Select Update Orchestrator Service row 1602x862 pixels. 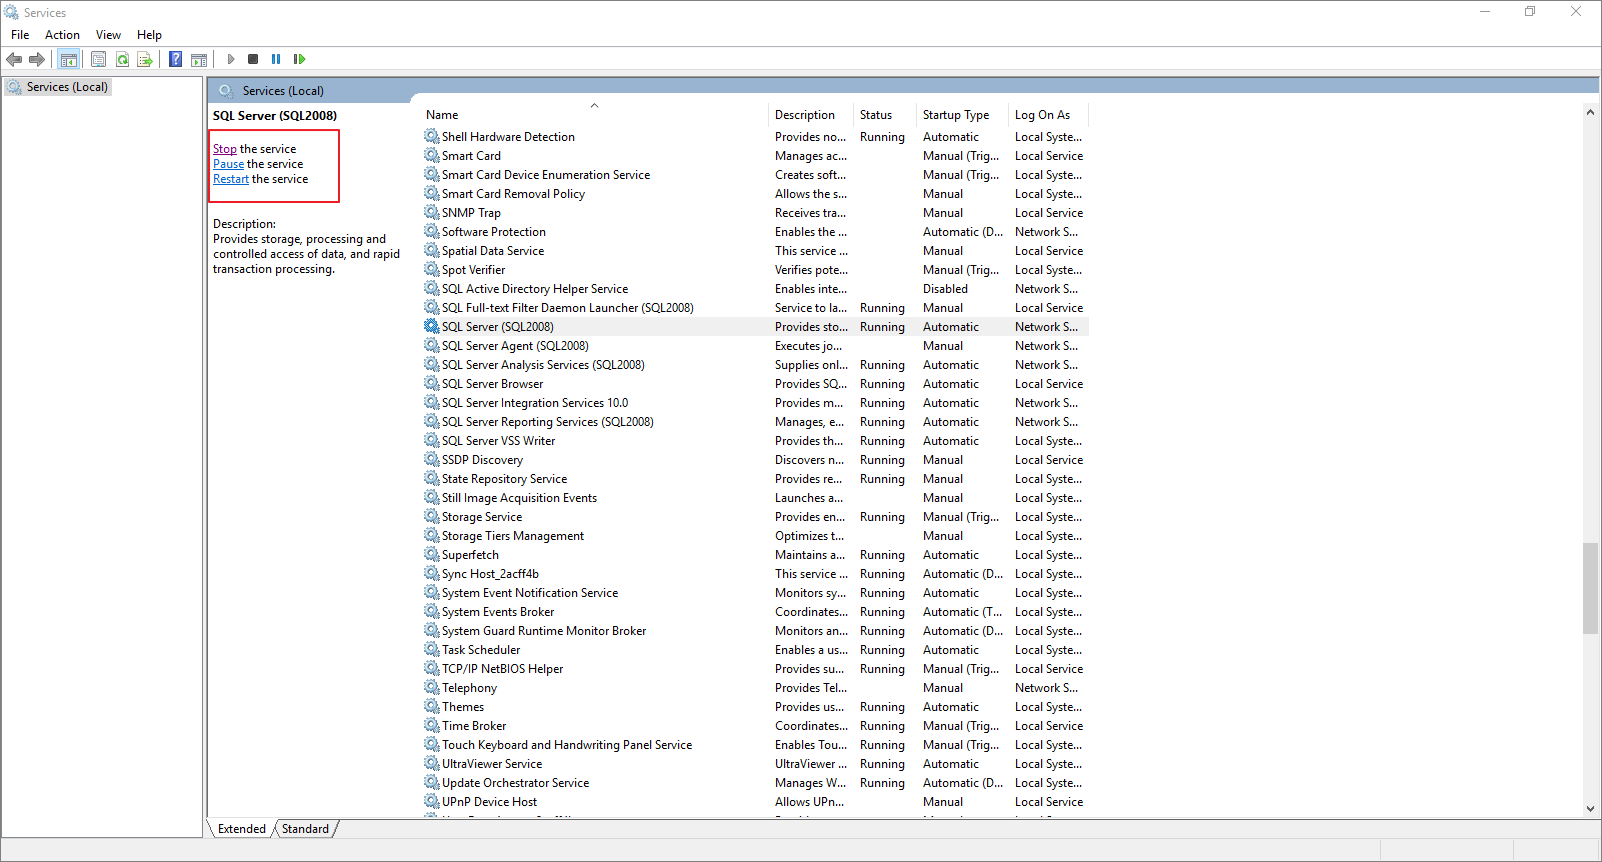(755, 782)
